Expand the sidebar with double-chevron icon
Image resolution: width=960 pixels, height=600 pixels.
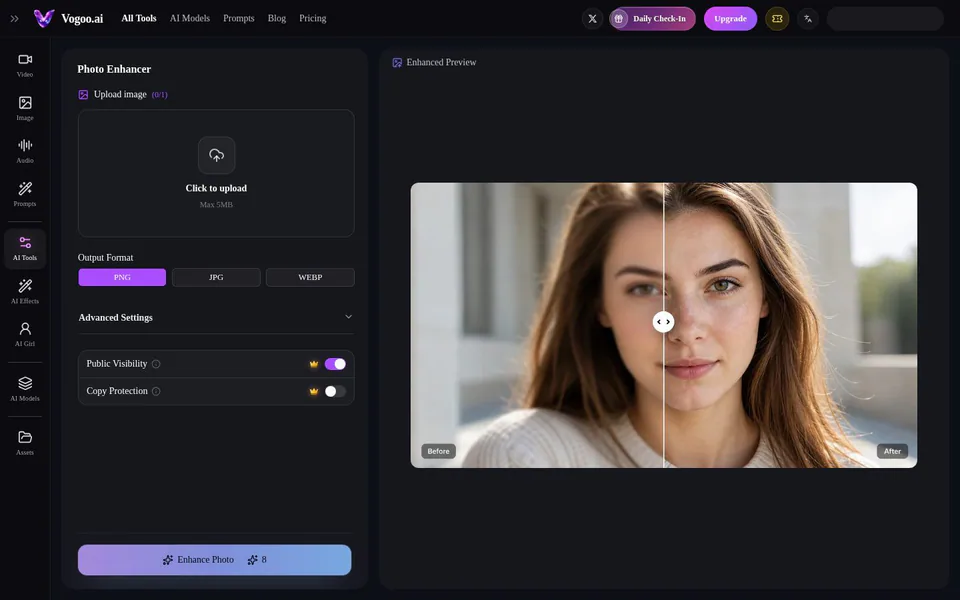(x=14, y=18)
